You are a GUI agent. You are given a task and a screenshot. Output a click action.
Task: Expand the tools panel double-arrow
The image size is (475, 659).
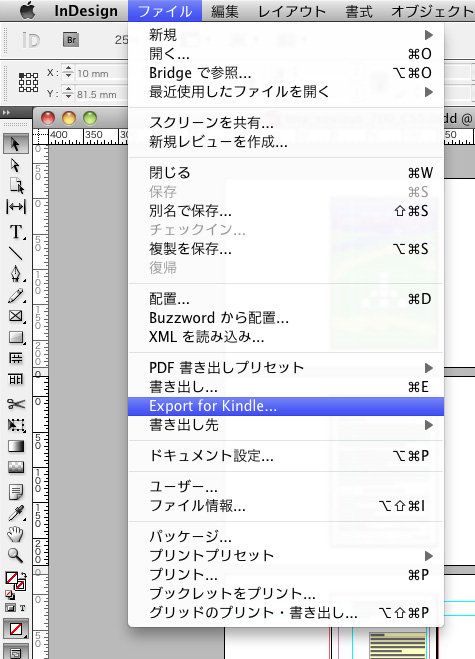(7, 112)
